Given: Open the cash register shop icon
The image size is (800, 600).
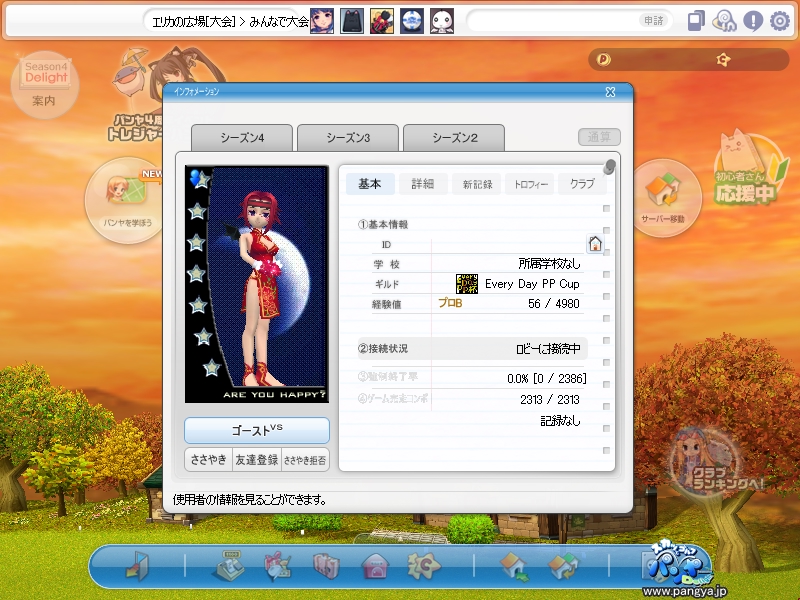Looking at the screenshot, I should (228, 565).
